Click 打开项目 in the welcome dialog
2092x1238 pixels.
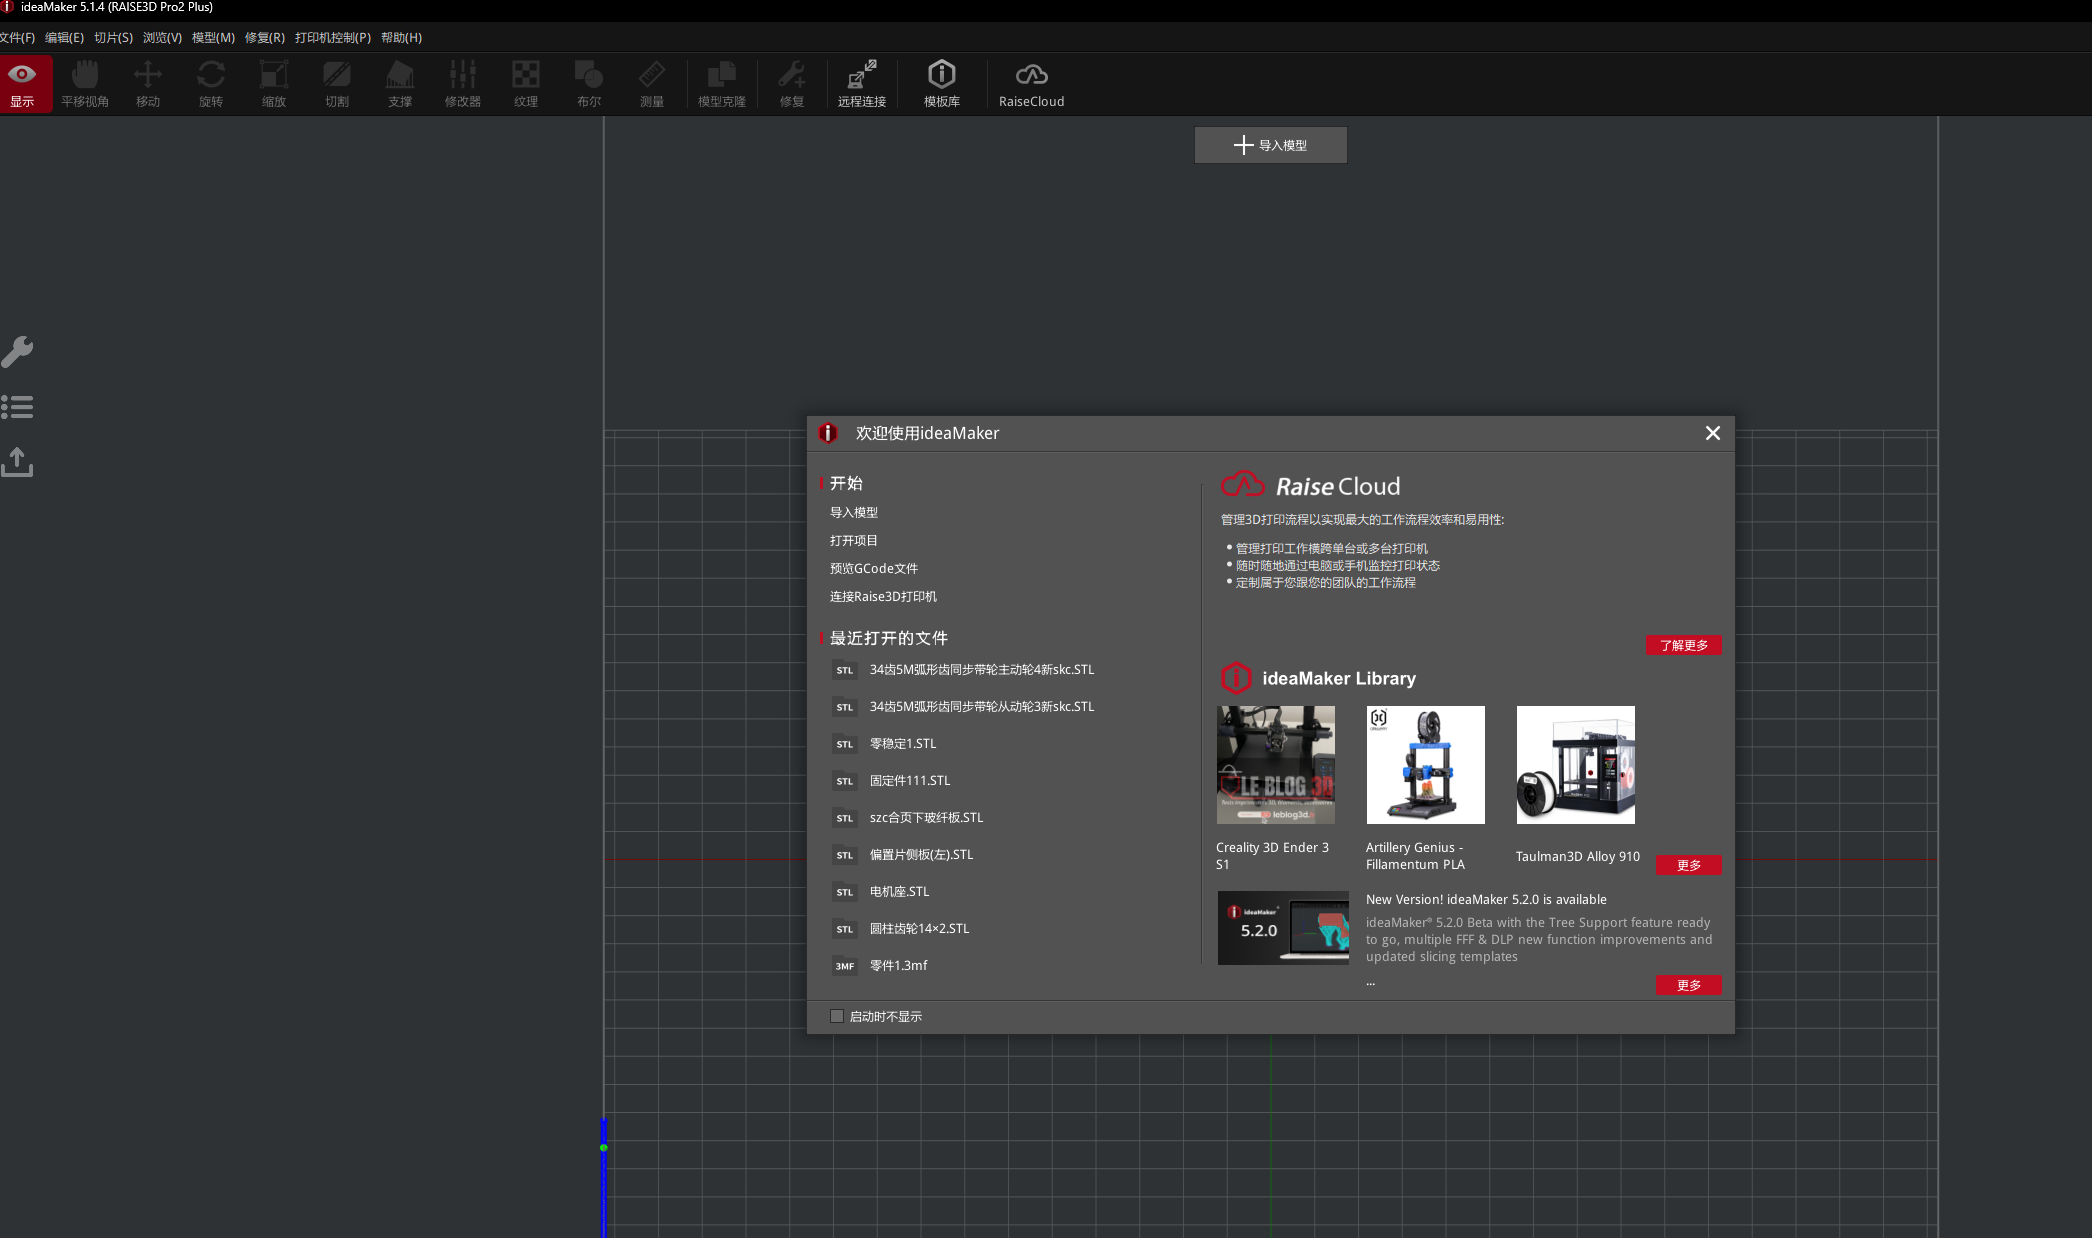(853, 540)
